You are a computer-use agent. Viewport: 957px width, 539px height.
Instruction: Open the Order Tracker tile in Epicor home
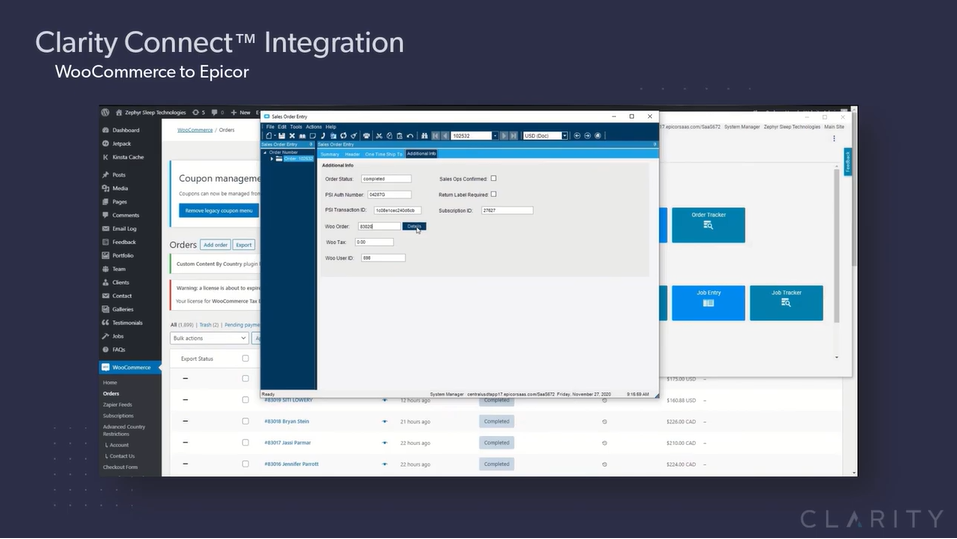point(708,225)
